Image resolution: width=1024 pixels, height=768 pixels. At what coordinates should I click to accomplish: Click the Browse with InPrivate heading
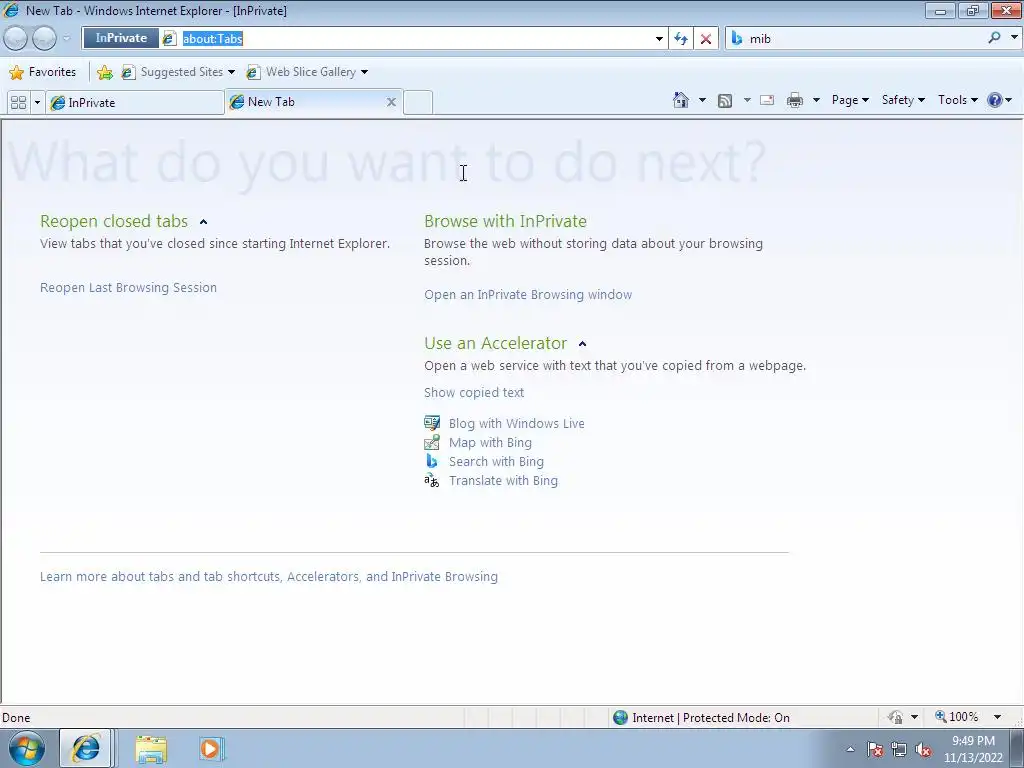(x=505, y=221)
